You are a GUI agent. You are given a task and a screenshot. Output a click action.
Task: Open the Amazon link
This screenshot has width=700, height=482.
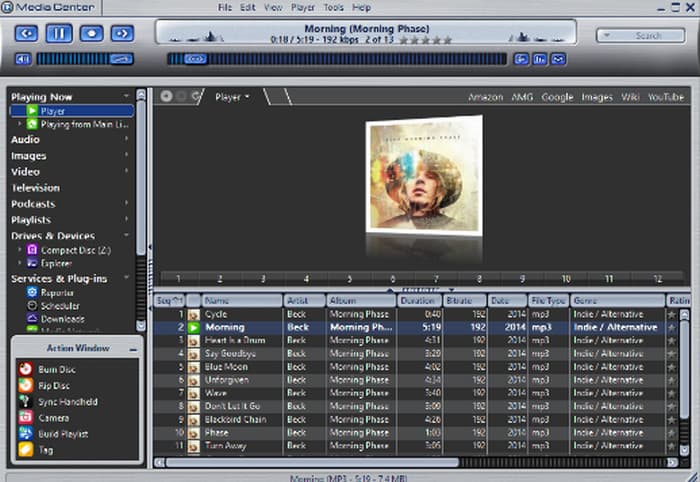[x=485, y=97]
